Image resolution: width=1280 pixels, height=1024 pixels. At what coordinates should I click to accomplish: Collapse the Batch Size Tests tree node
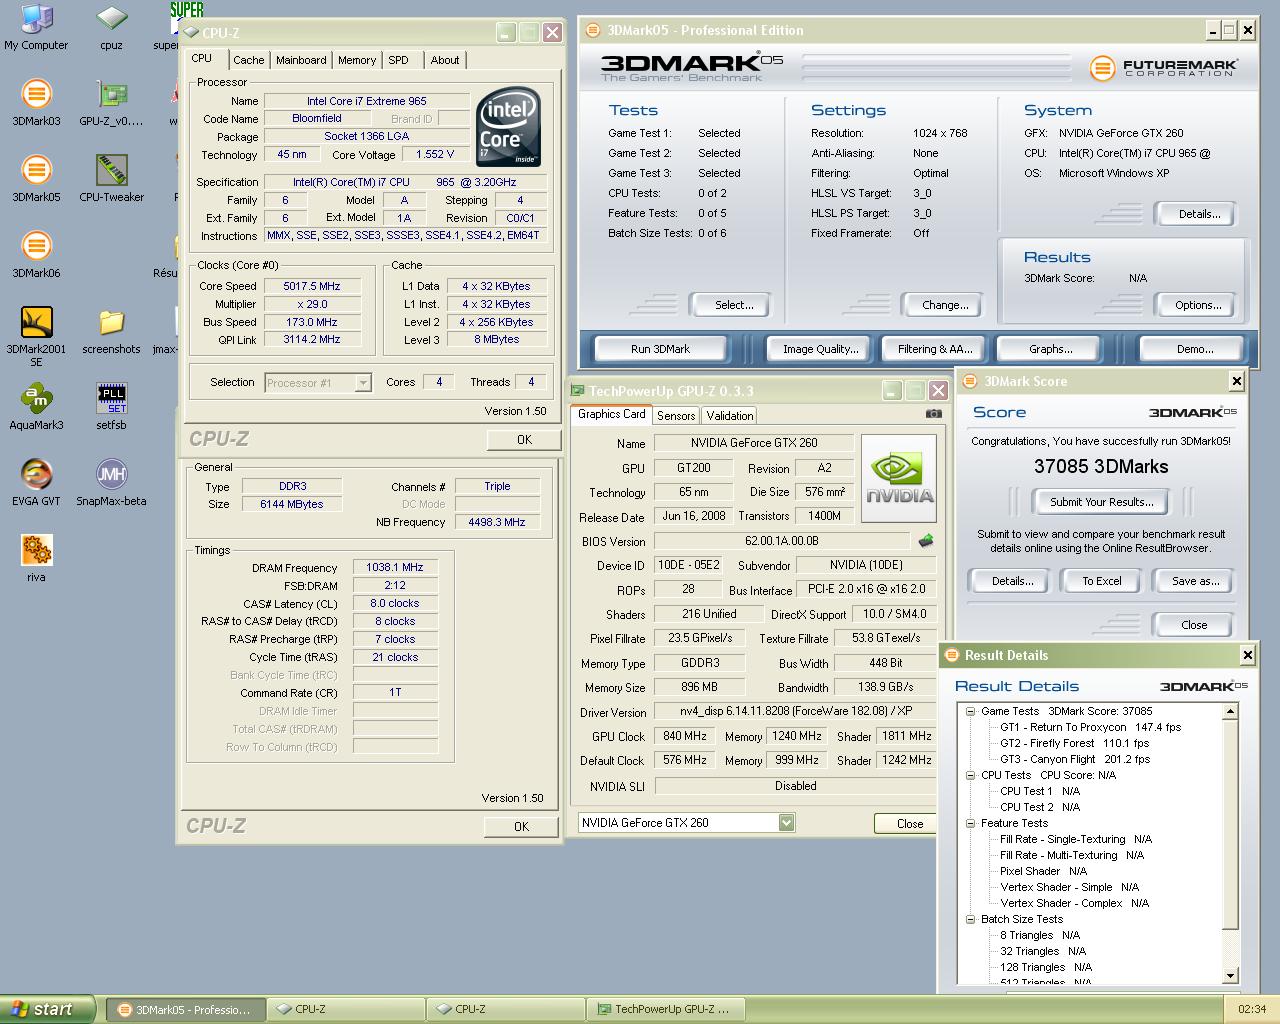tap(970, 919)
